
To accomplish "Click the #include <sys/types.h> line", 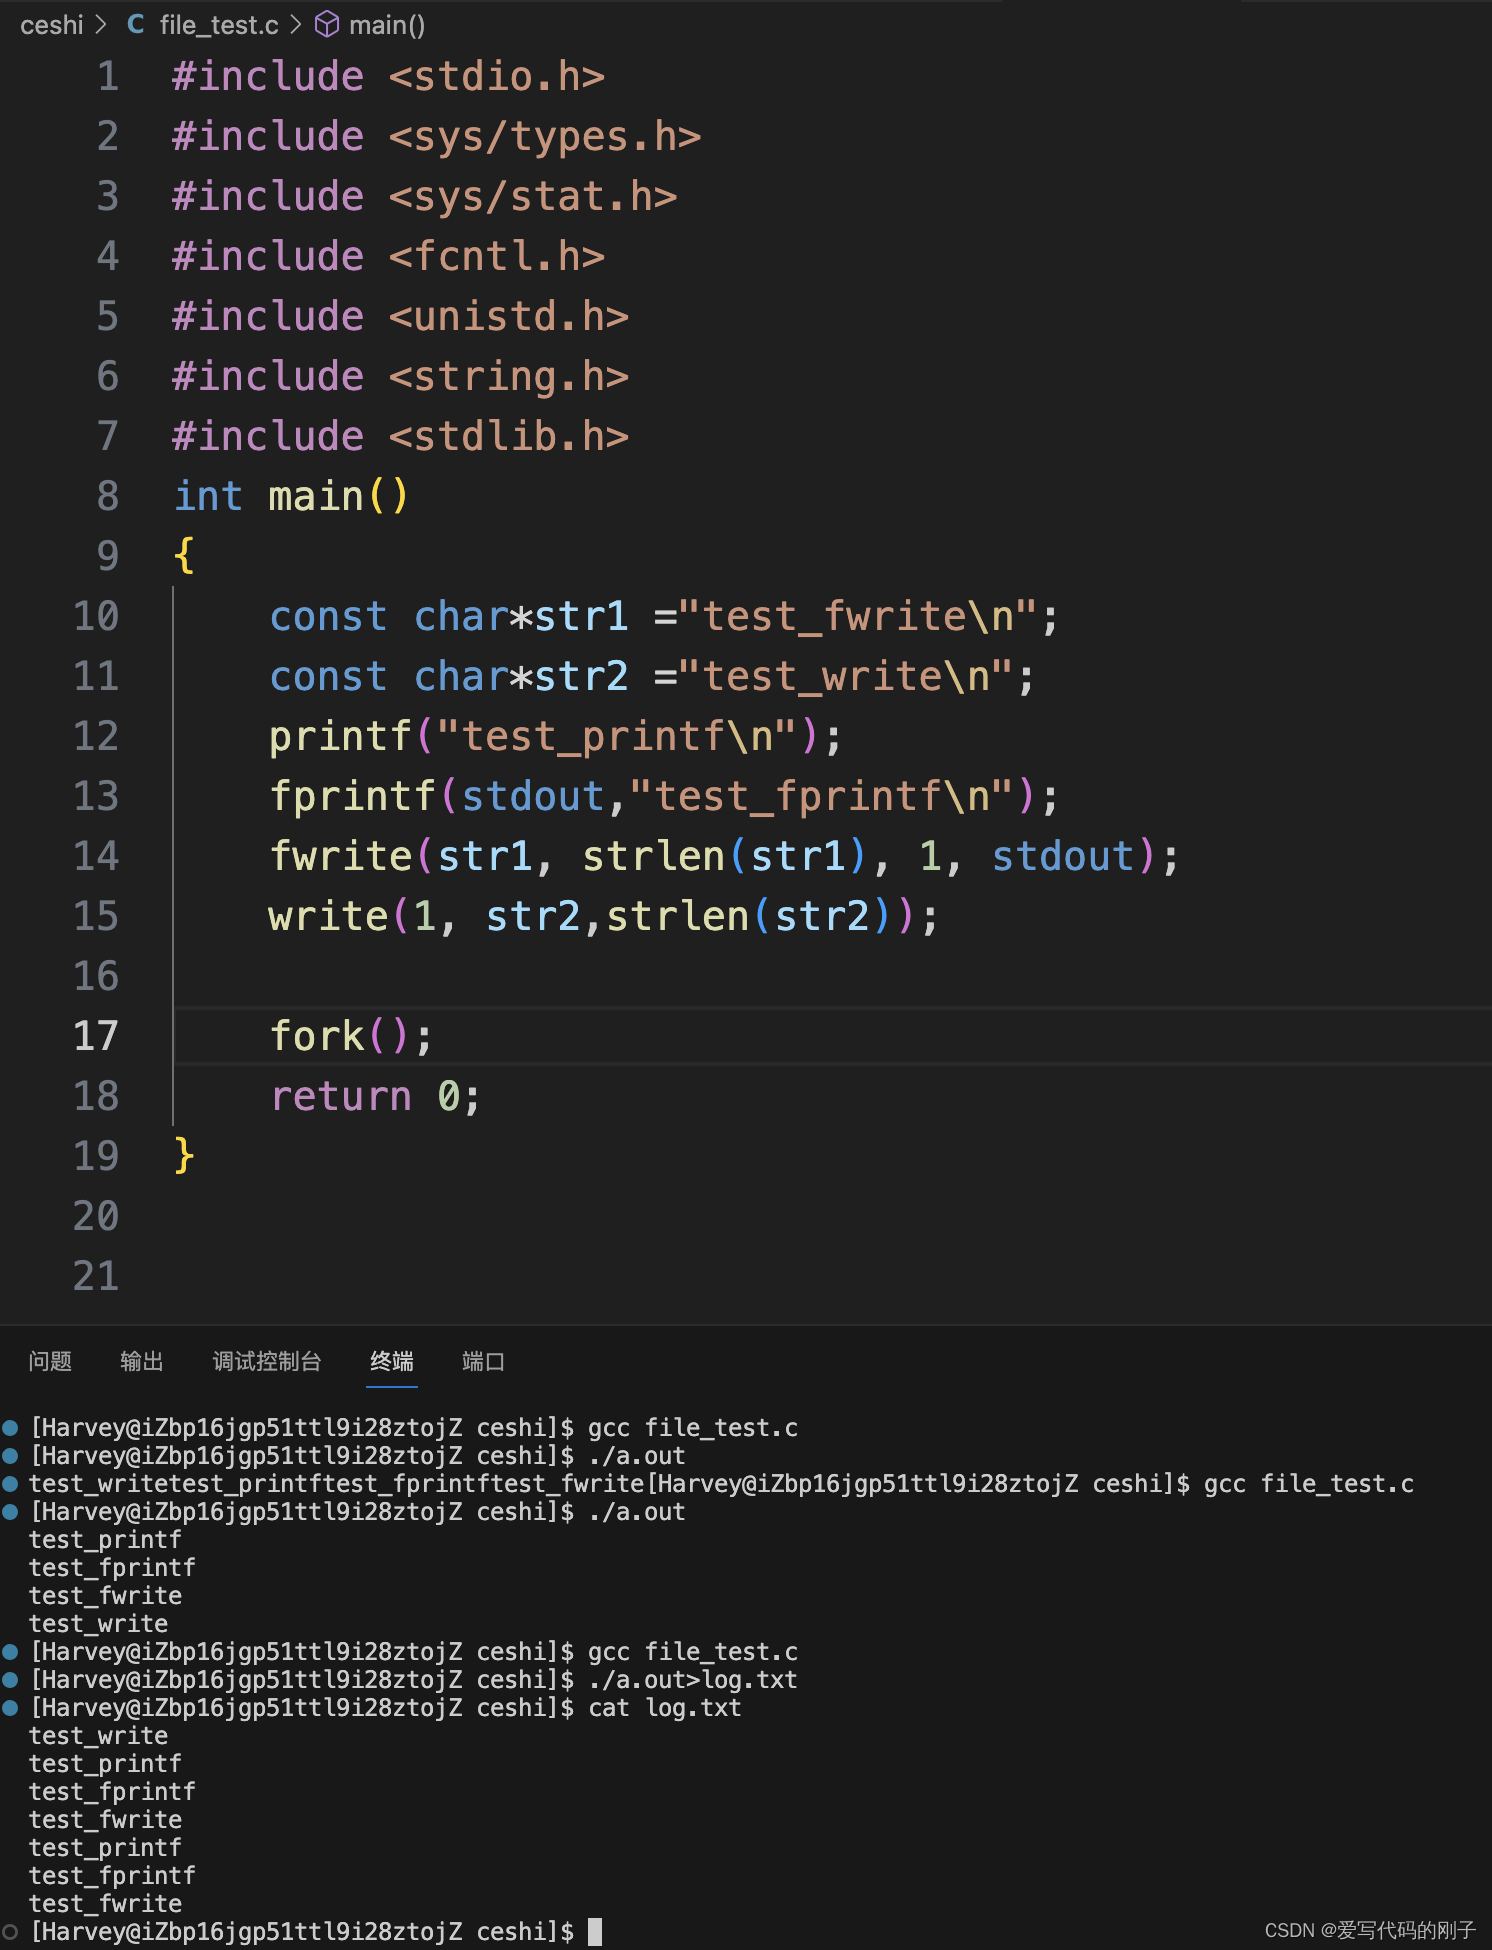I will [437, 136].
